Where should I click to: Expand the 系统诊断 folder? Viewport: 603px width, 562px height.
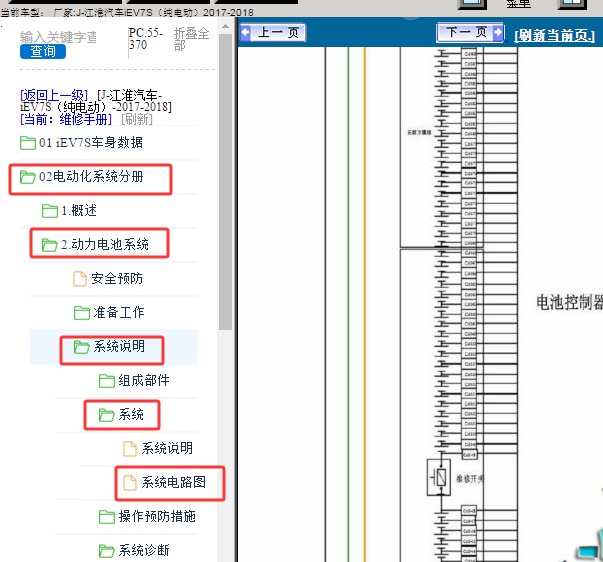pyautogui.click(x=144, y=550)
